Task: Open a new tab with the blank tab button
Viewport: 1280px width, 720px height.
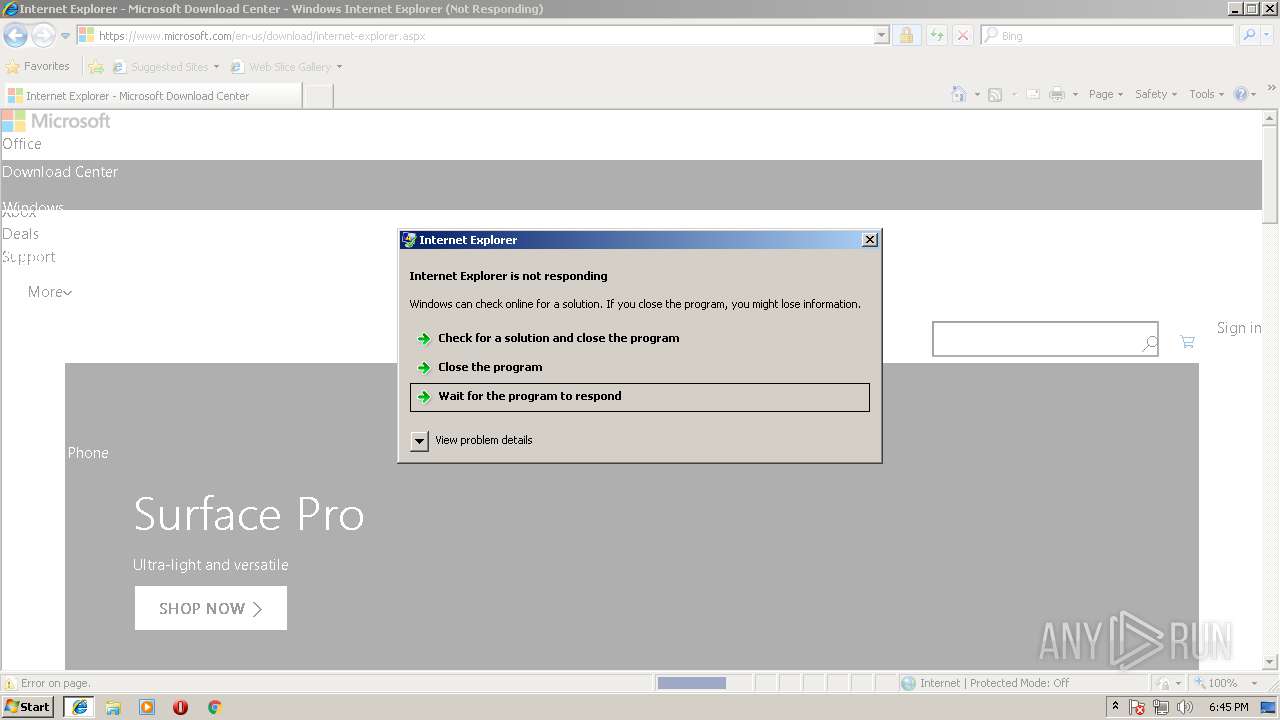Action: 318,96
